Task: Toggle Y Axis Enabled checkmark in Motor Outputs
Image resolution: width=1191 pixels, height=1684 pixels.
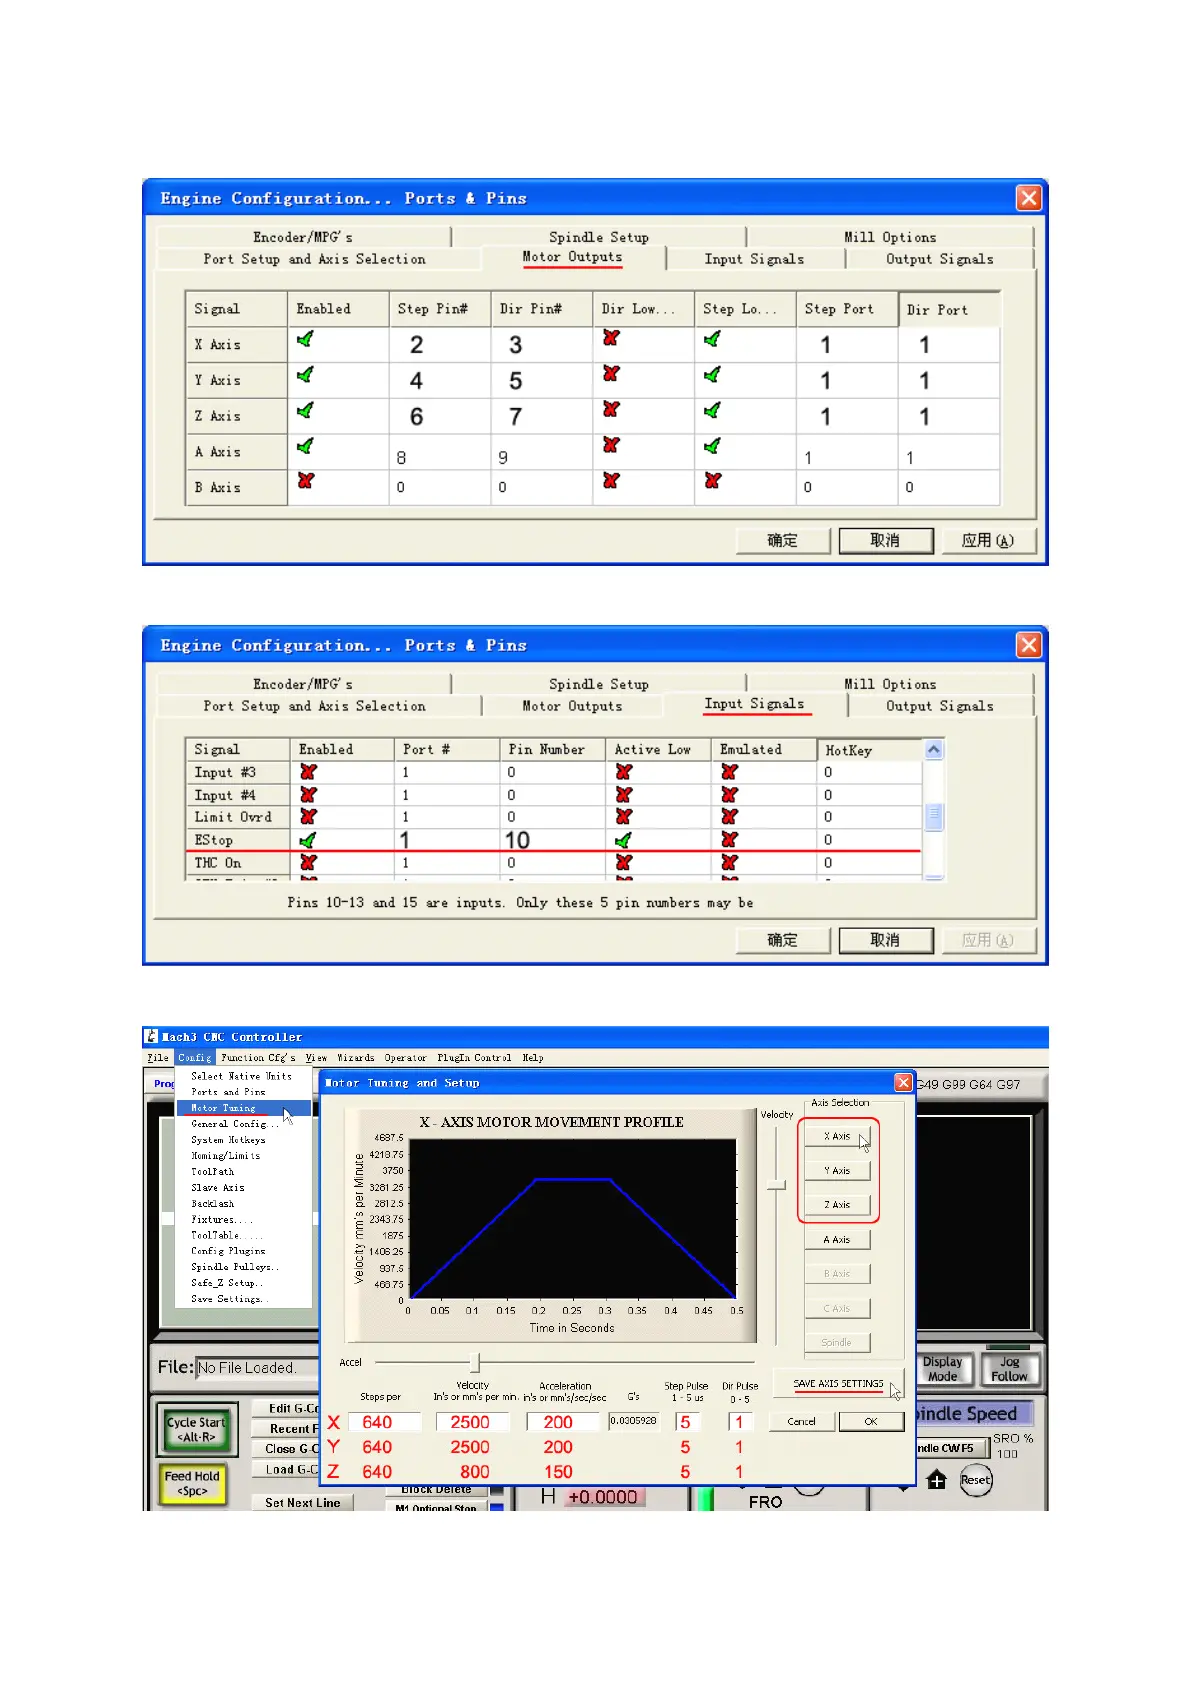Action: 305,375
